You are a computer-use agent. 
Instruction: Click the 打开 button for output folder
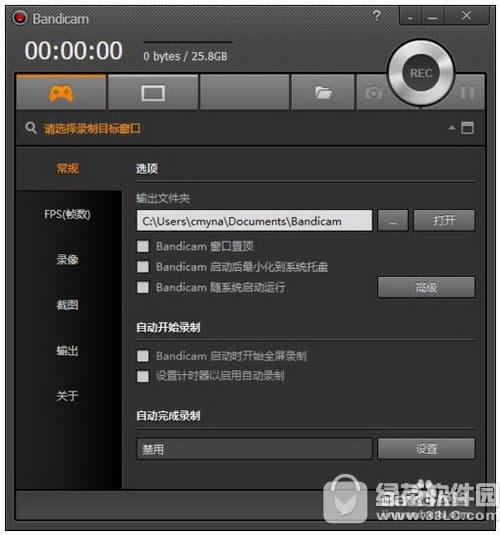[x=444, y=220]
